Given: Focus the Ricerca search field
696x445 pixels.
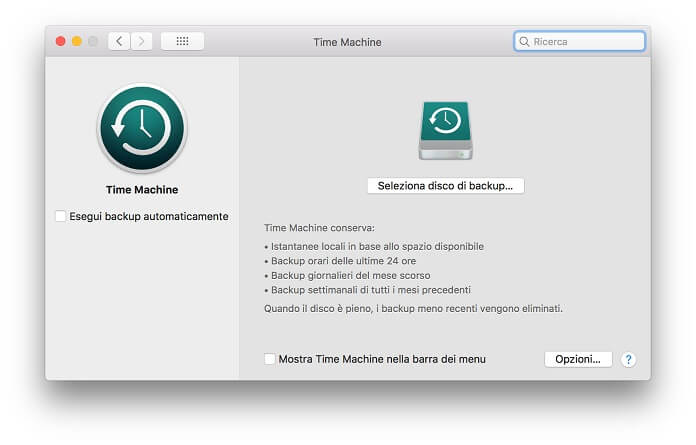Looking at the screenshot, I should point(586,42).
